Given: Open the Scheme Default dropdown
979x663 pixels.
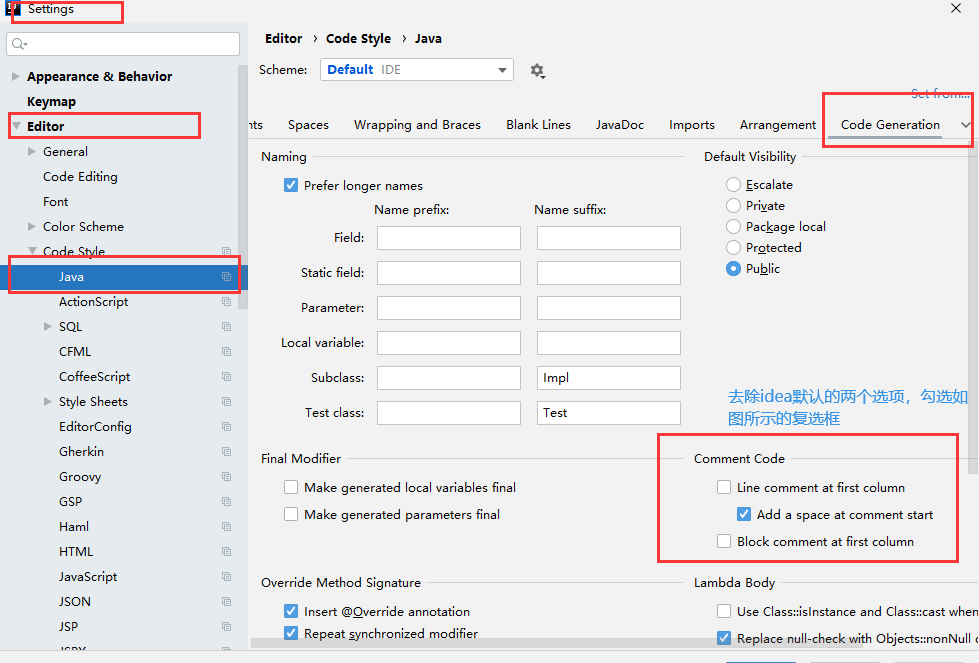Looking at the screenshot, I should coord(417,70).
